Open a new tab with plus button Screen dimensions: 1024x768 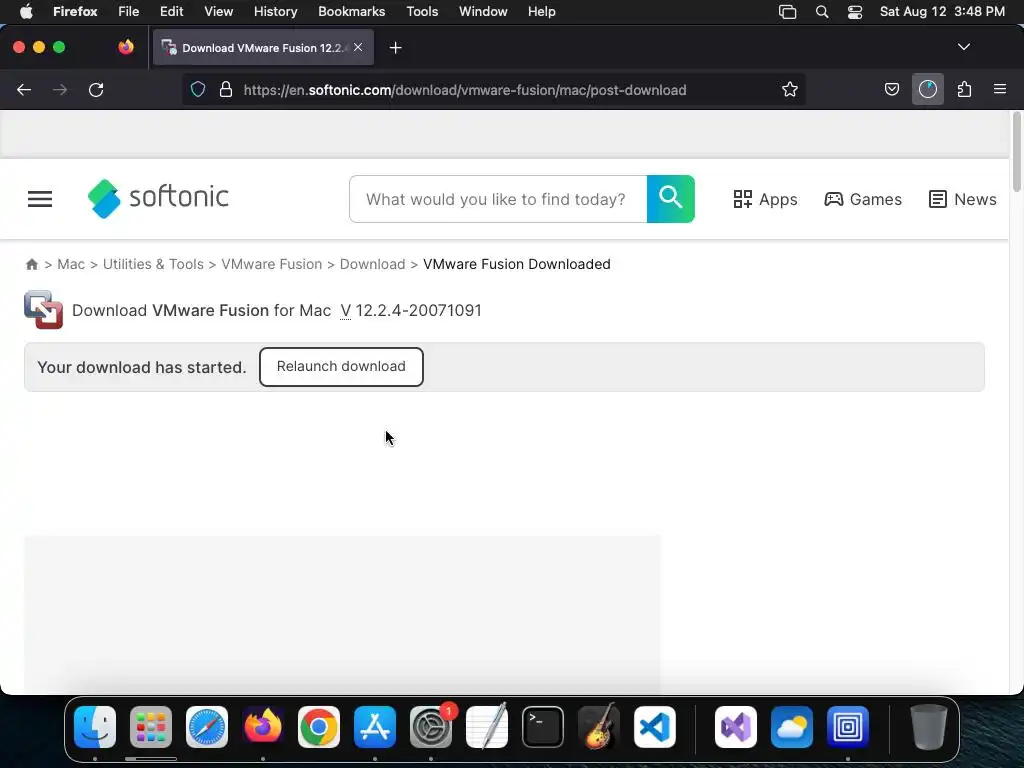(x=395, y=48)
